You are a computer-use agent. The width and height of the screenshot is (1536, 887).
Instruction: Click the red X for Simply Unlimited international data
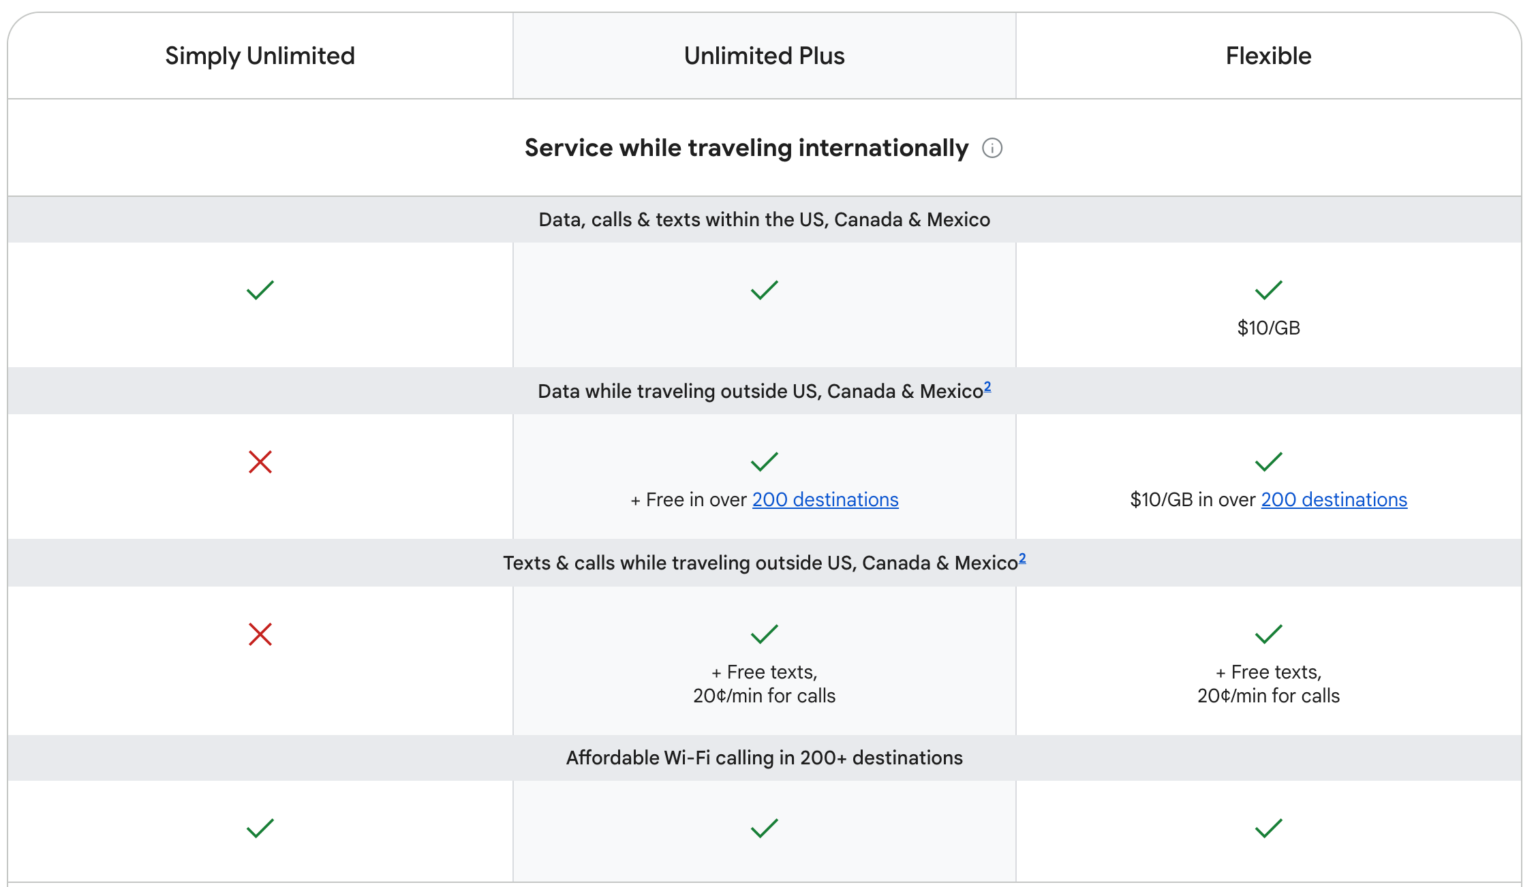click(259, 462)
